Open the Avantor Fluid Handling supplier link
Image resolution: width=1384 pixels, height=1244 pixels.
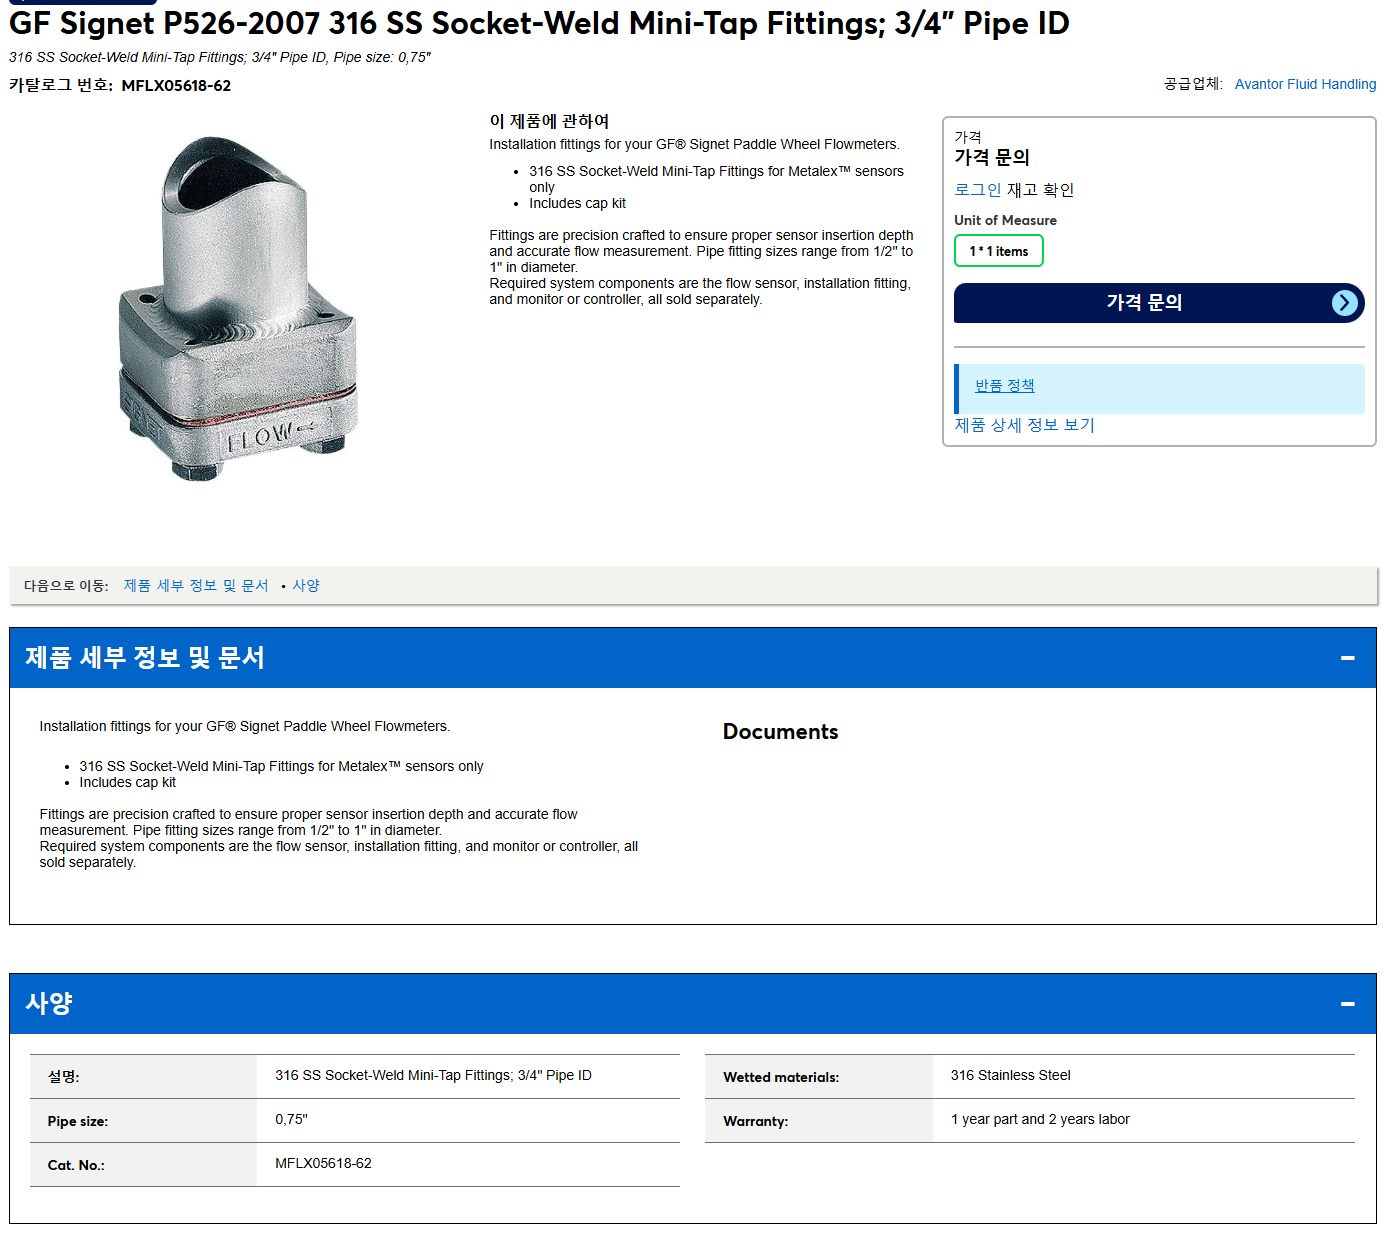[1305, 84]
